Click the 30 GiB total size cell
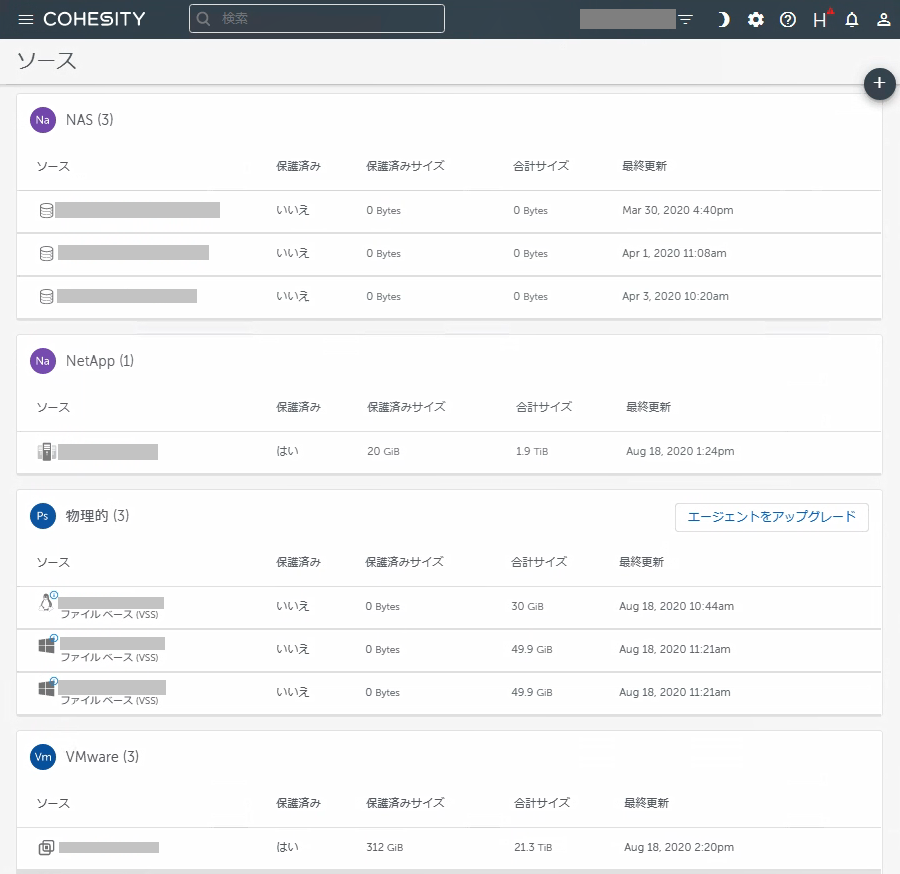 527,607
